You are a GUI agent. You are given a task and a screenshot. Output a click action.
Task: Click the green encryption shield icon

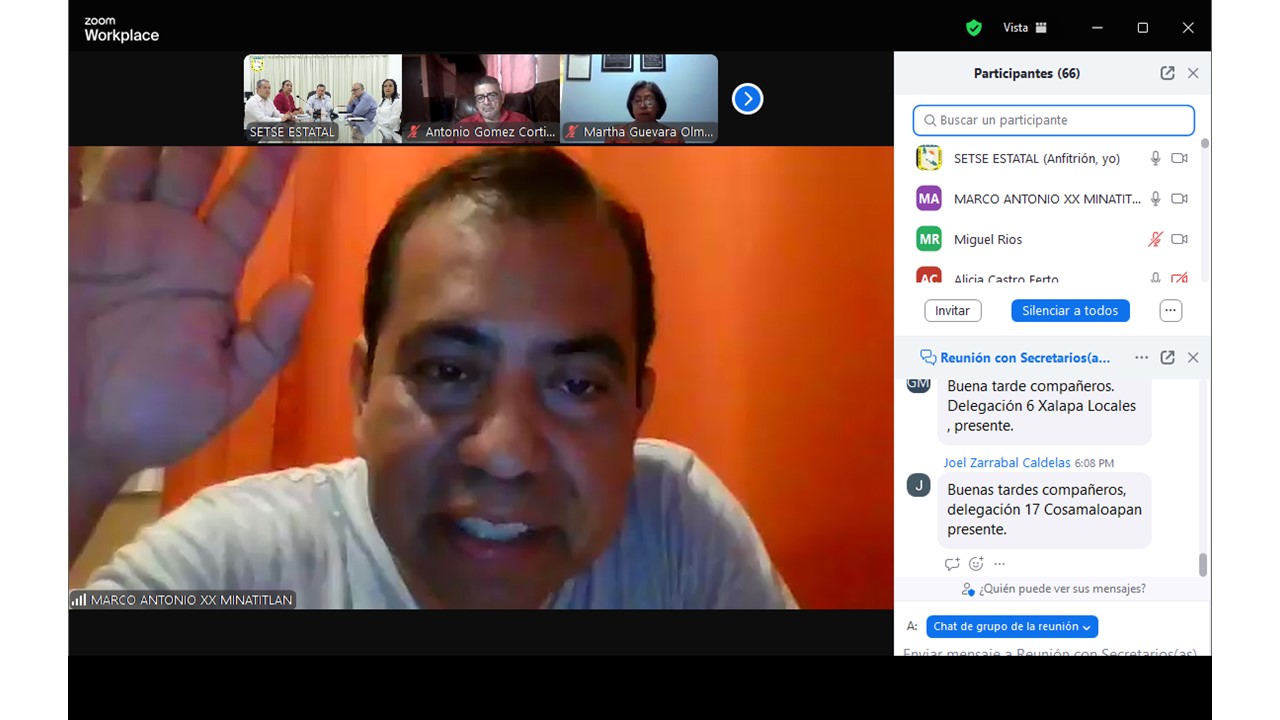coord(973,28)
